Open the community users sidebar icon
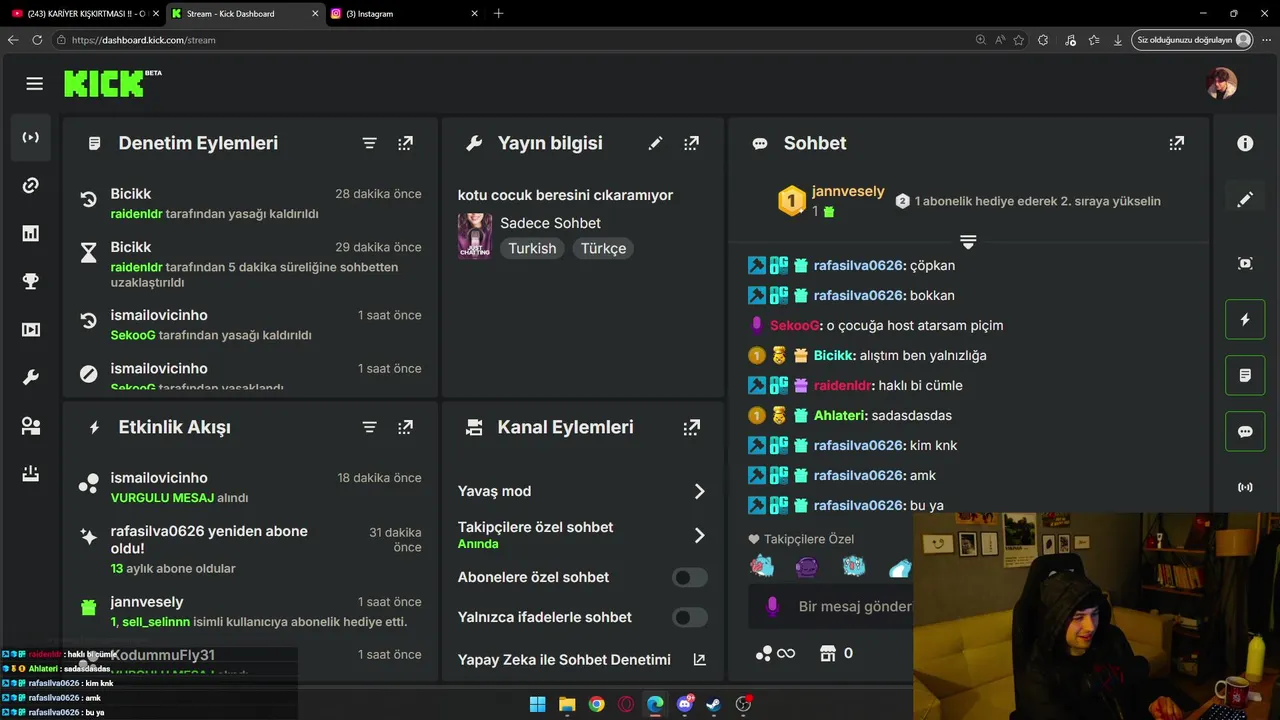The image size is (1280, 720). click(31, 426)
